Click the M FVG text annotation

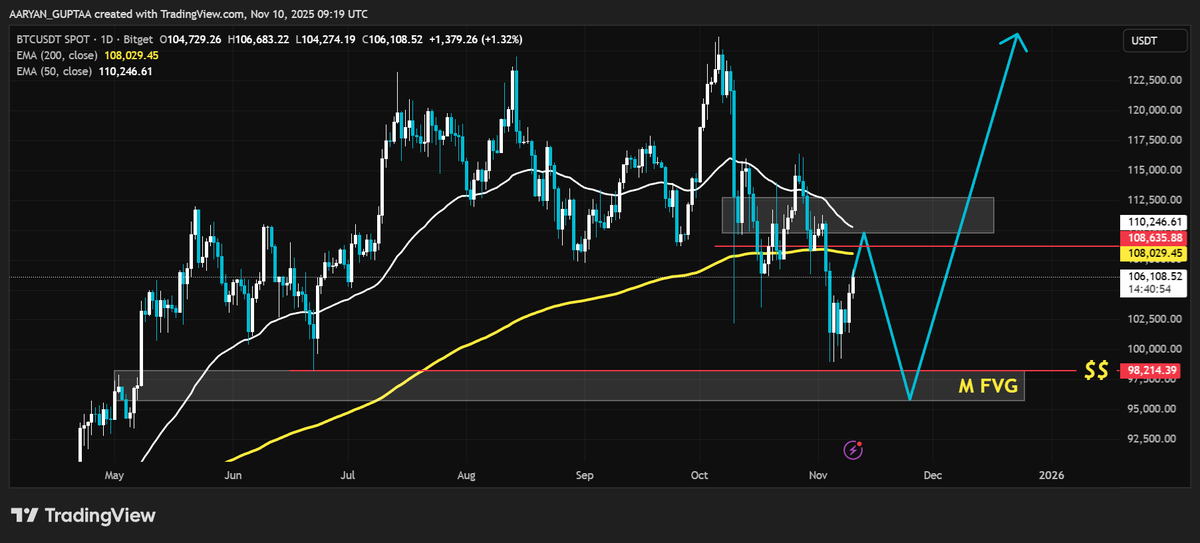pos(988,385)
